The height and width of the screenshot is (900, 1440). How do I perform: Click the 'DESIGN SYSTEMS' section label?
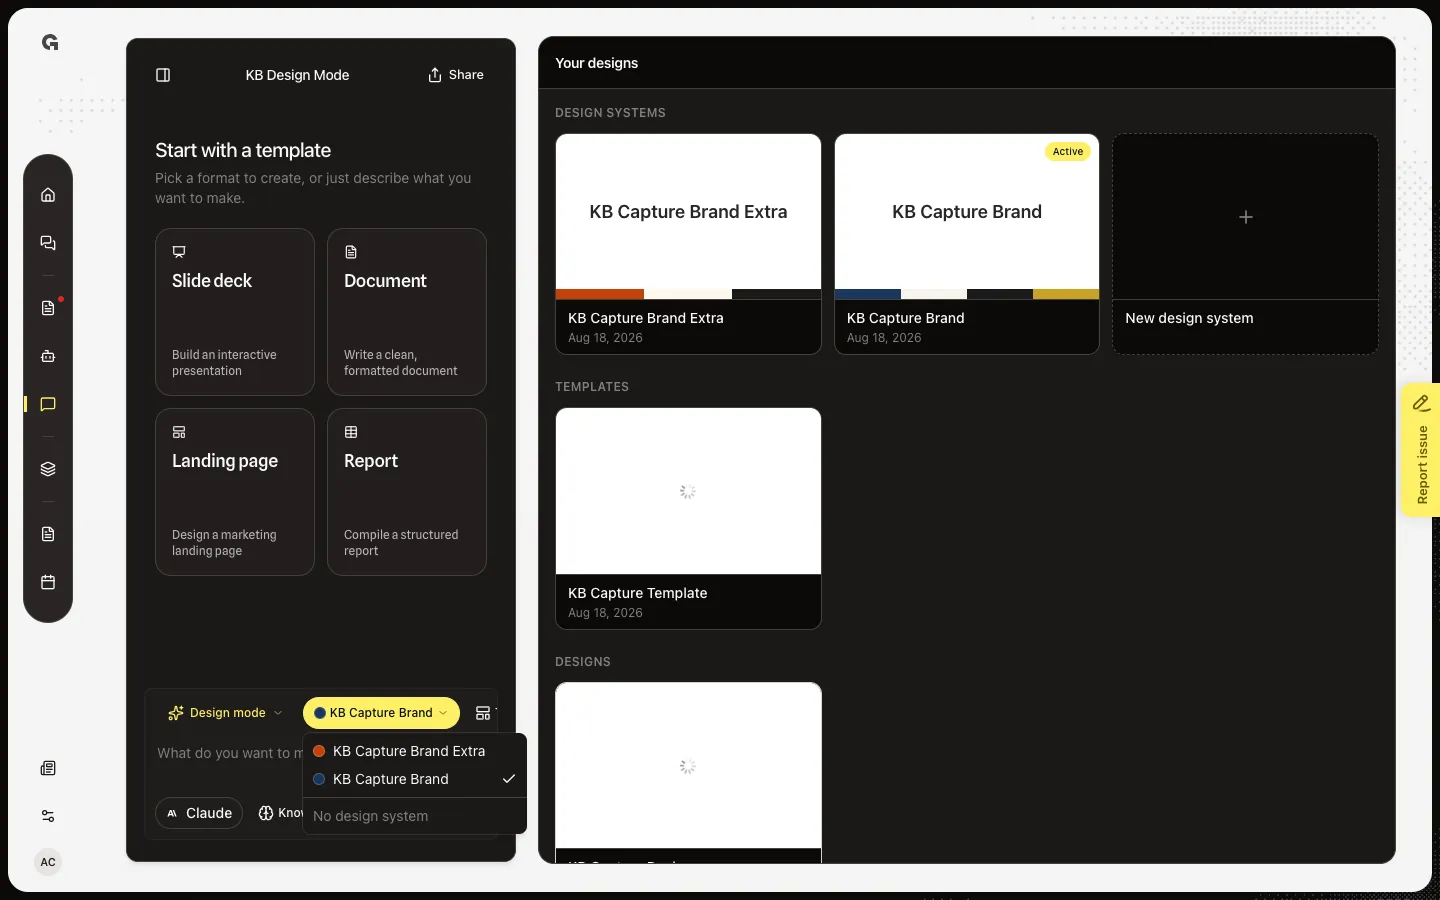click(610, 113)
